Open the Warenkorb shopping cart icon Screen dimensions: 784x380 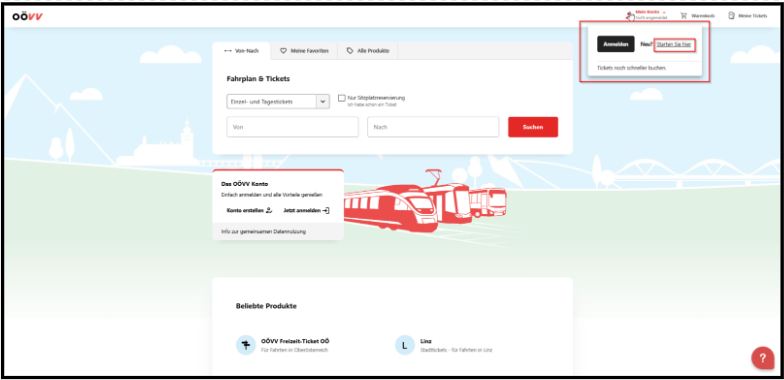tap(684, 16)
